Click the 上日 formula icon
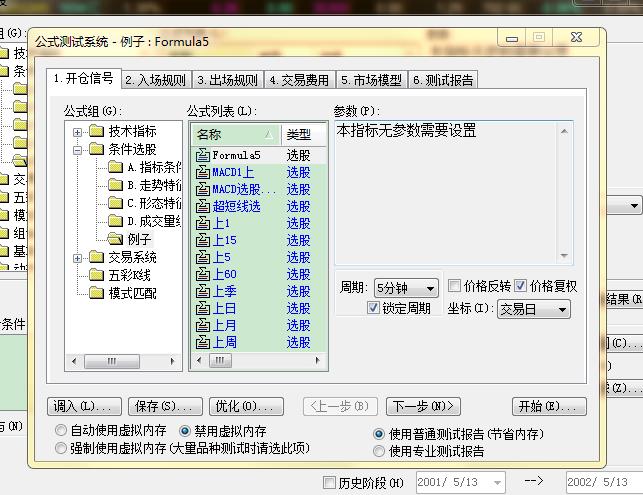Viewport: 643px width, 495px height. click(203, 308)
